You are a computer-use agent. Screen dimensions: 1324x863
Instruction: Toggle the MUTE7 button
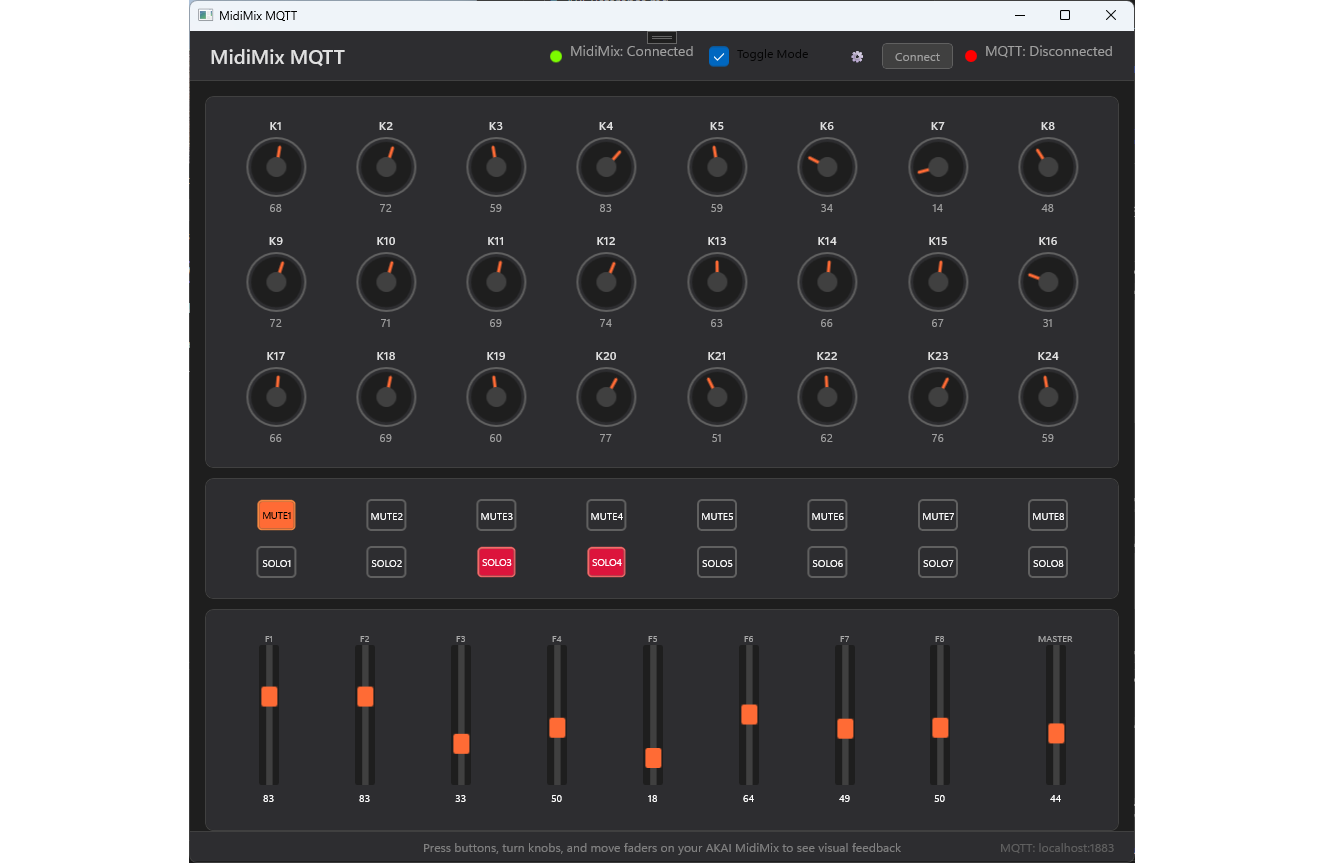(x=938, y=516)
